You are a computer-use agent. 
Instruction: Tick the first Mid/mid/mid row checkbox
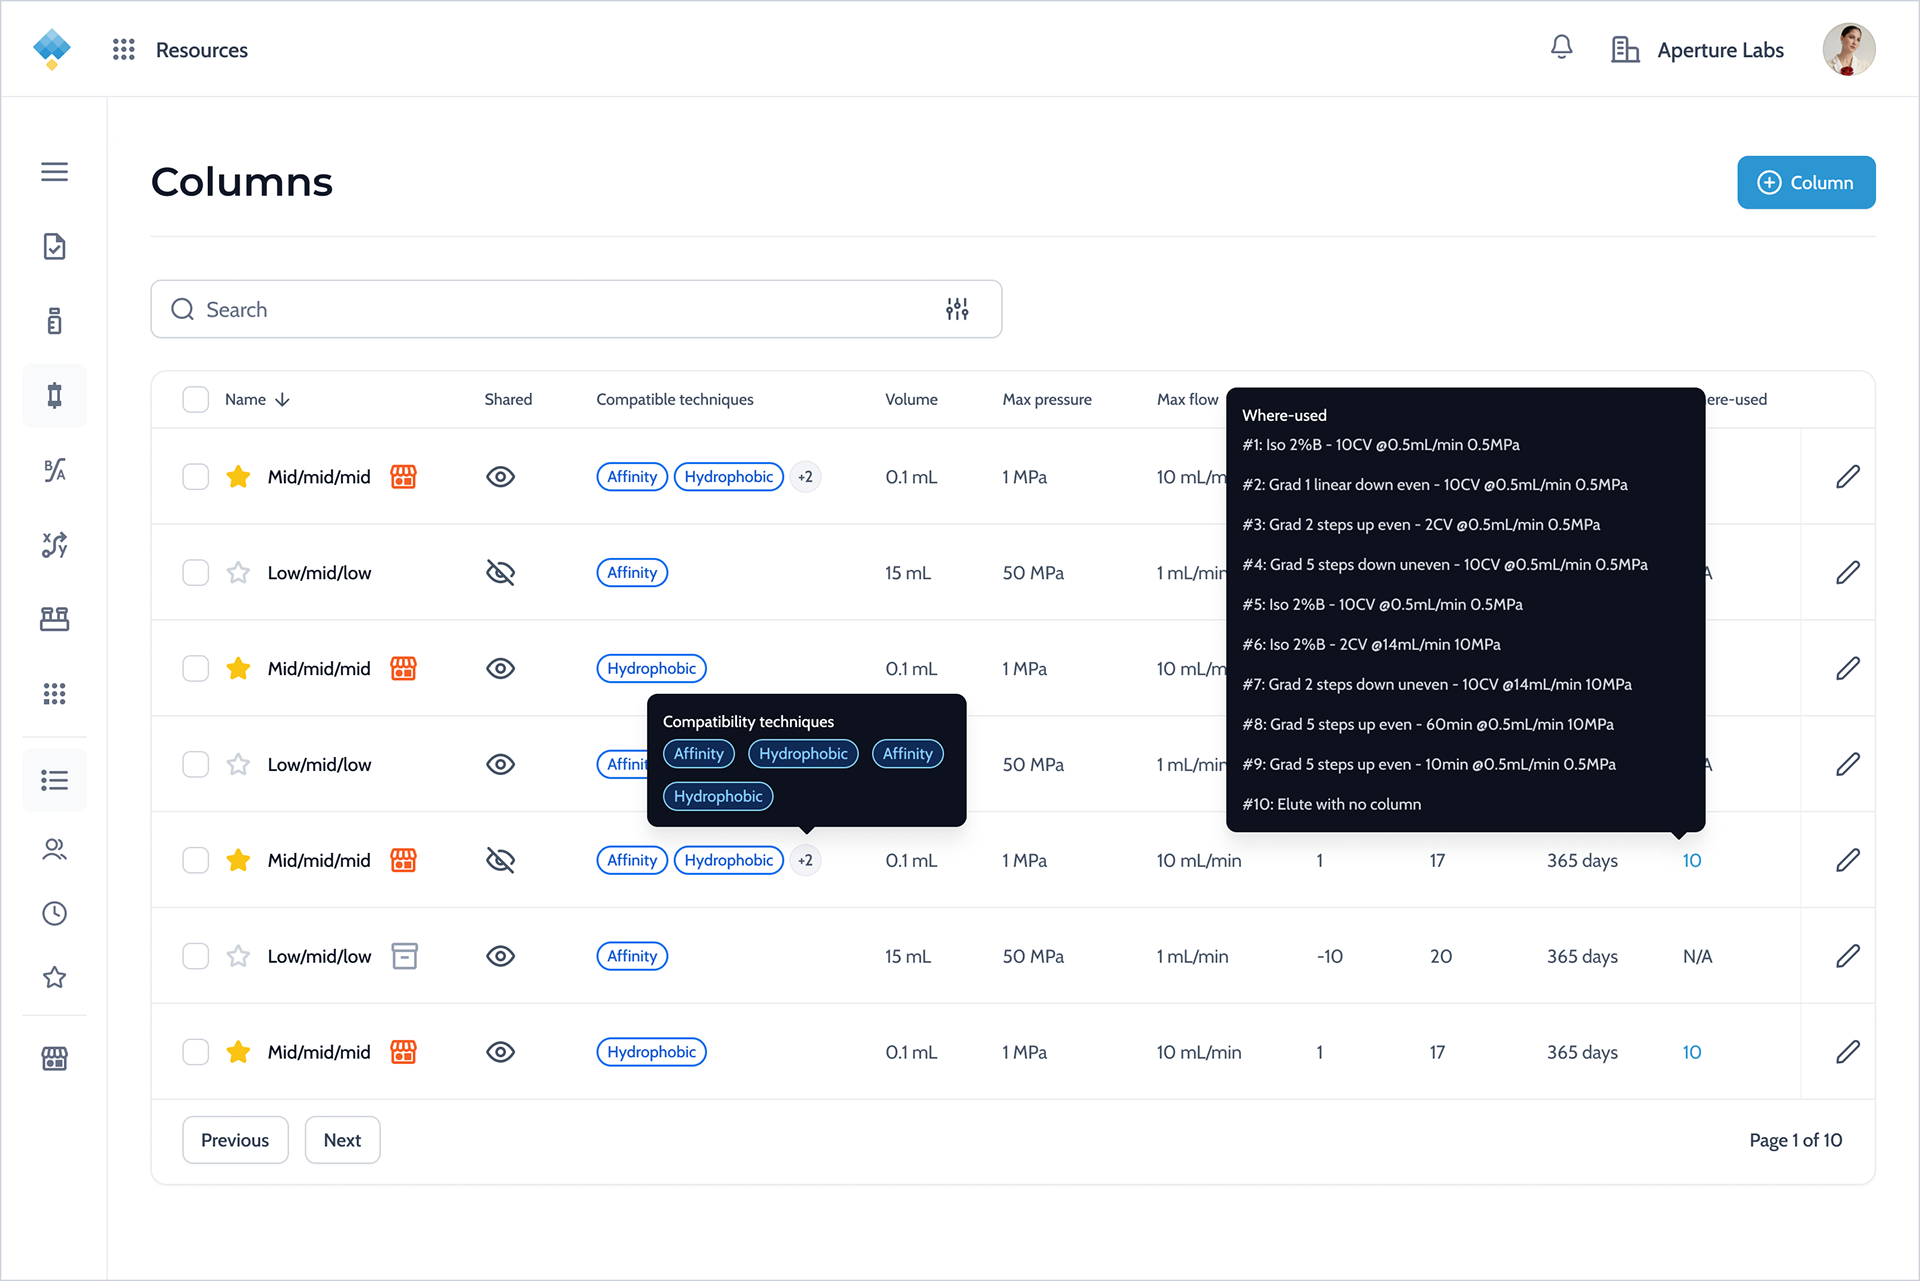196,477
